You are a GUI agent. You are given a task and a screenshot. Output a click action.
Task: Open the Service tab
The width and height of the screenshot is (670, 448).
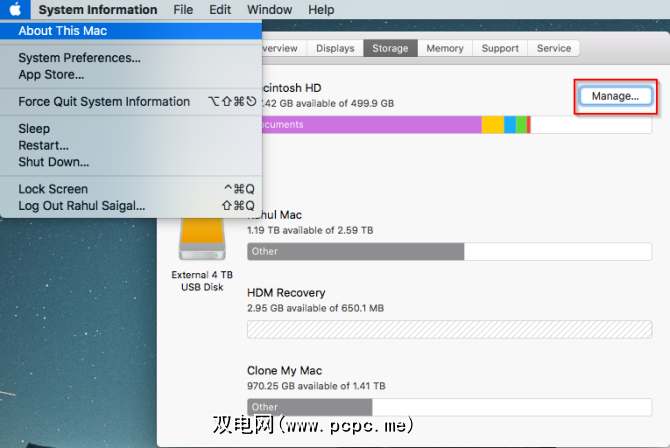[x=553, y=48]
